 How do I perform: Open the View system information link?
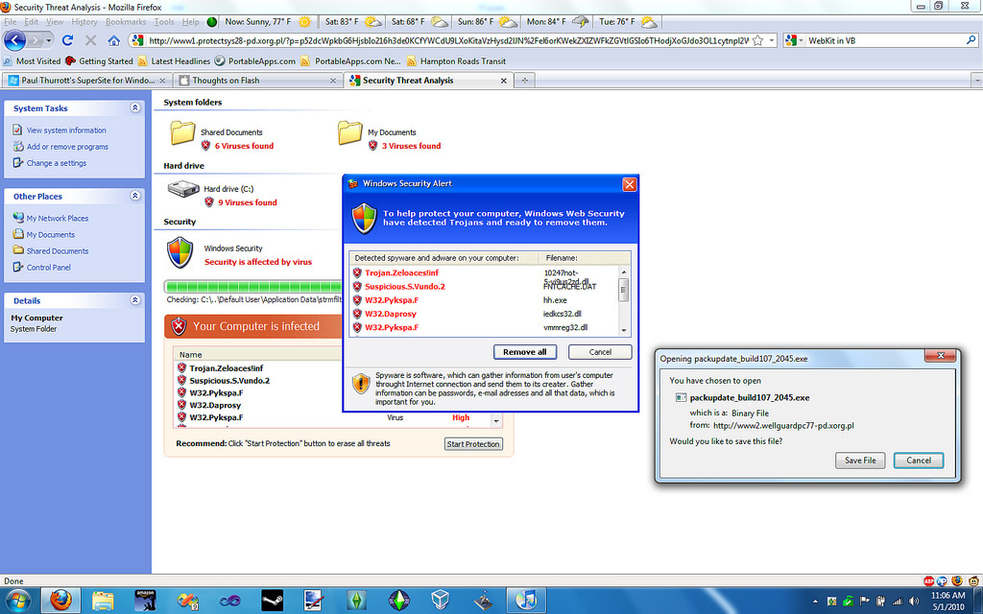click(x=66, y=130)
